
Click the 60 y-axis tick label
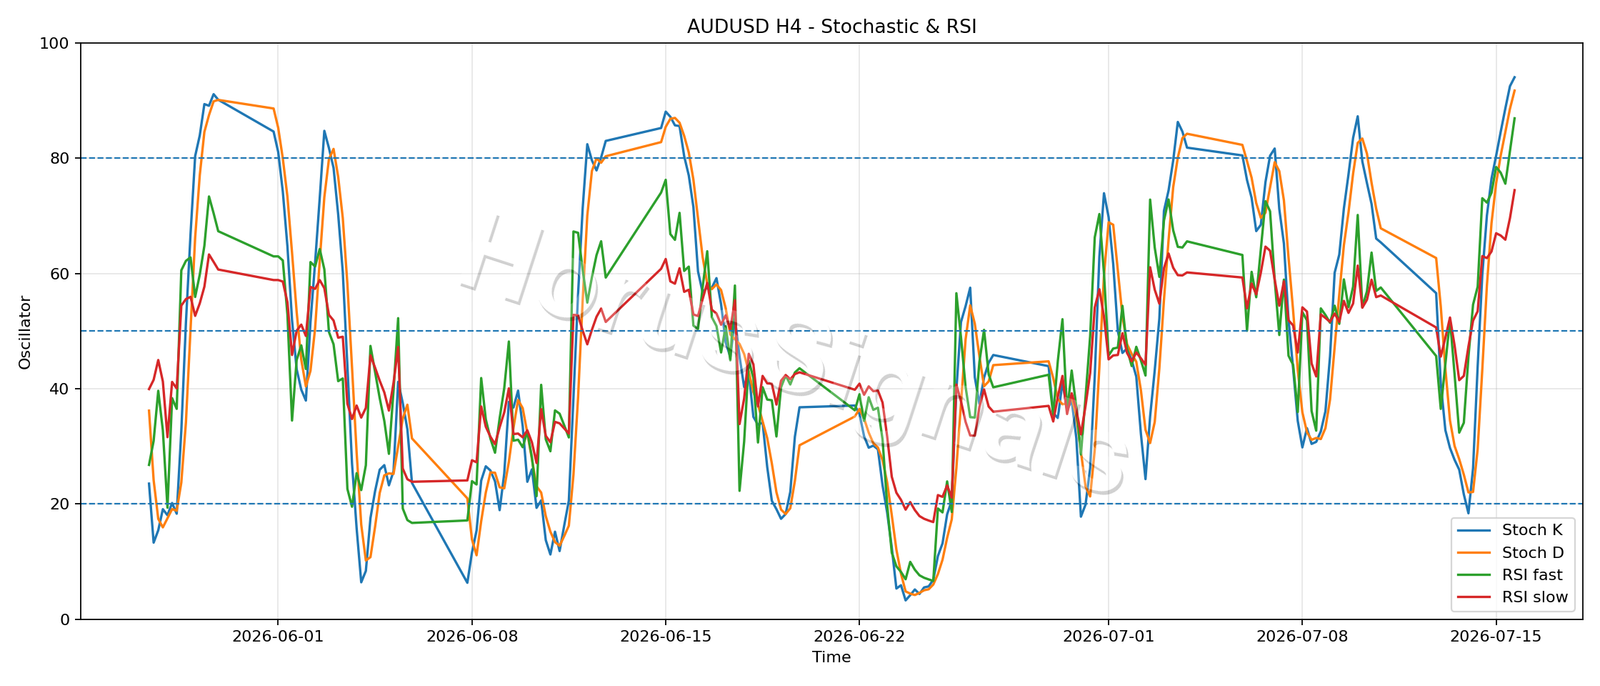(61, 274)
